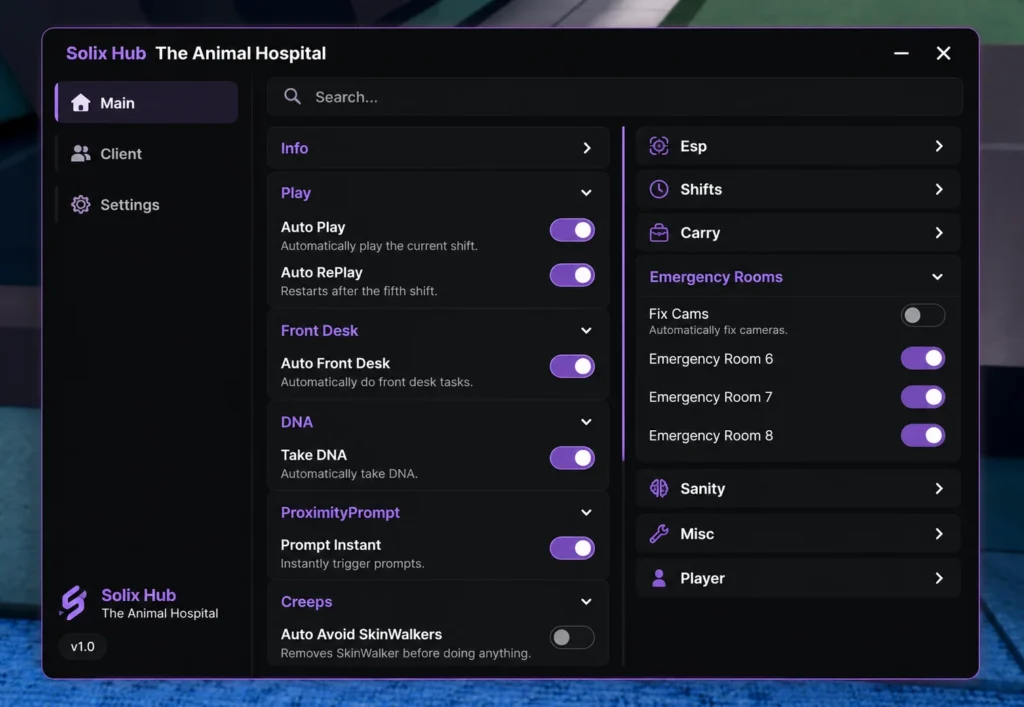1024x707 pixels.
Task: Click the Sanity brain icon
Action: pyautogui.click(x=659, y=488)
